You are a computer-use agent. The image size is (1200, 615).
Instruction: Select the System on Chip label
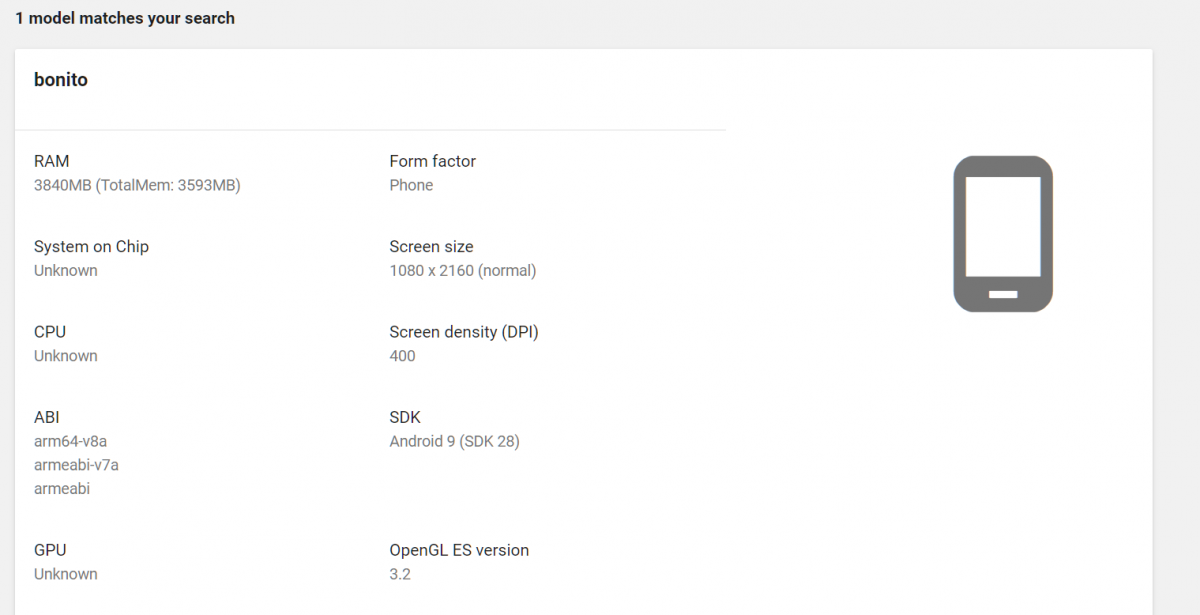click(x=91, y=246)
